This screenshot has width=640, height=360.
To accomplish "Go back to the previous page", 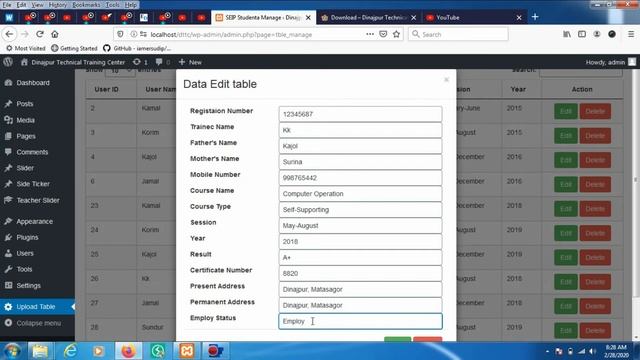I will click(x=9, y=34).
